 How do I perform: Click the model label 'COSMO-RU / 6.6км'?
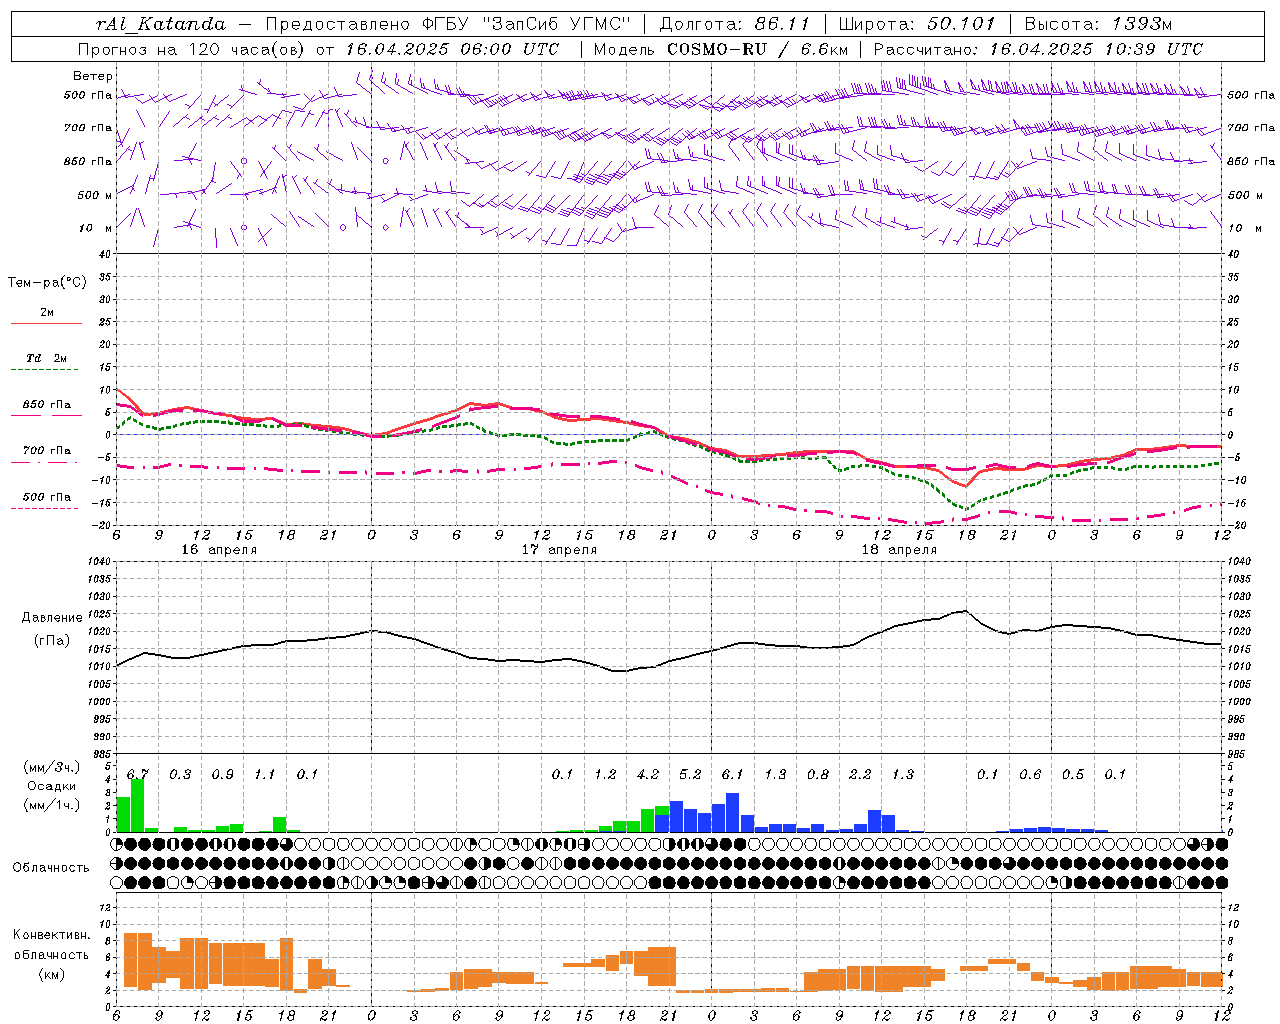point(757,49)
